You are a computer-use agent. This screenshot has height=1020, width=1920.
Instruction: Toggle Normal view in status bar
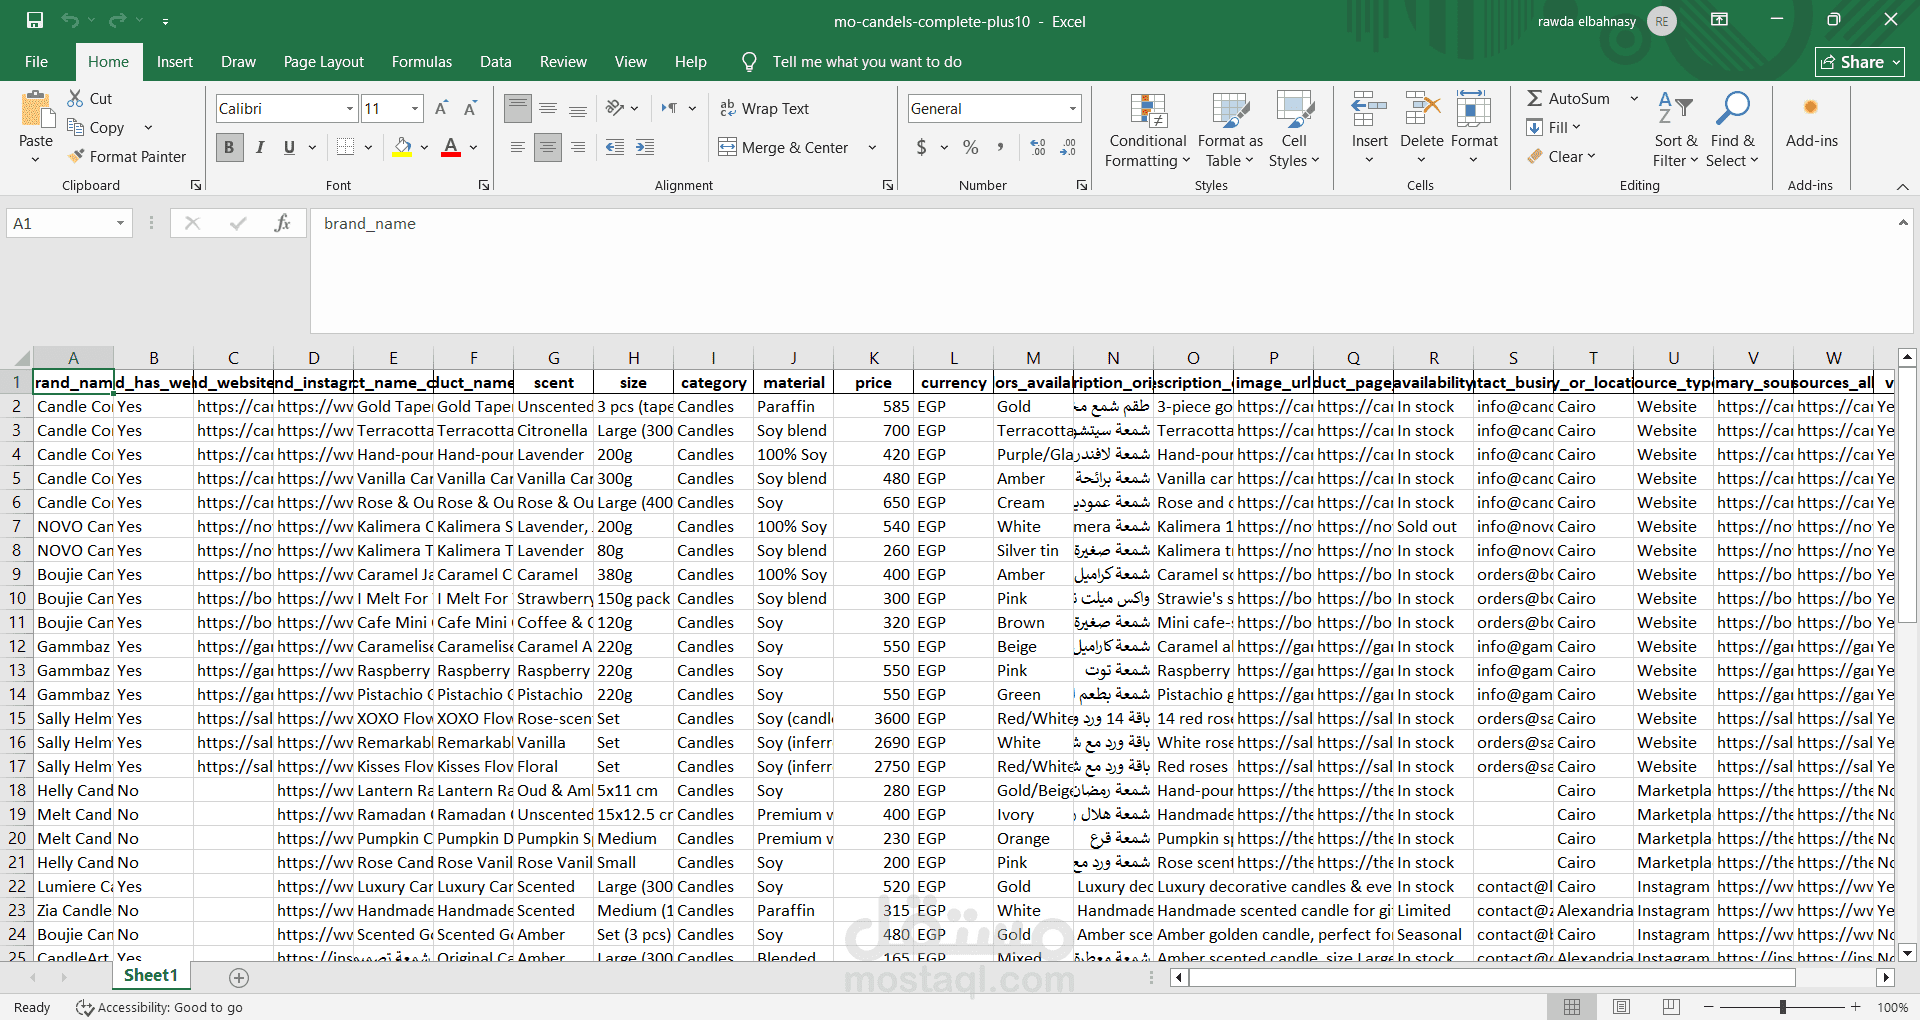click(x=1572, y=1007)
